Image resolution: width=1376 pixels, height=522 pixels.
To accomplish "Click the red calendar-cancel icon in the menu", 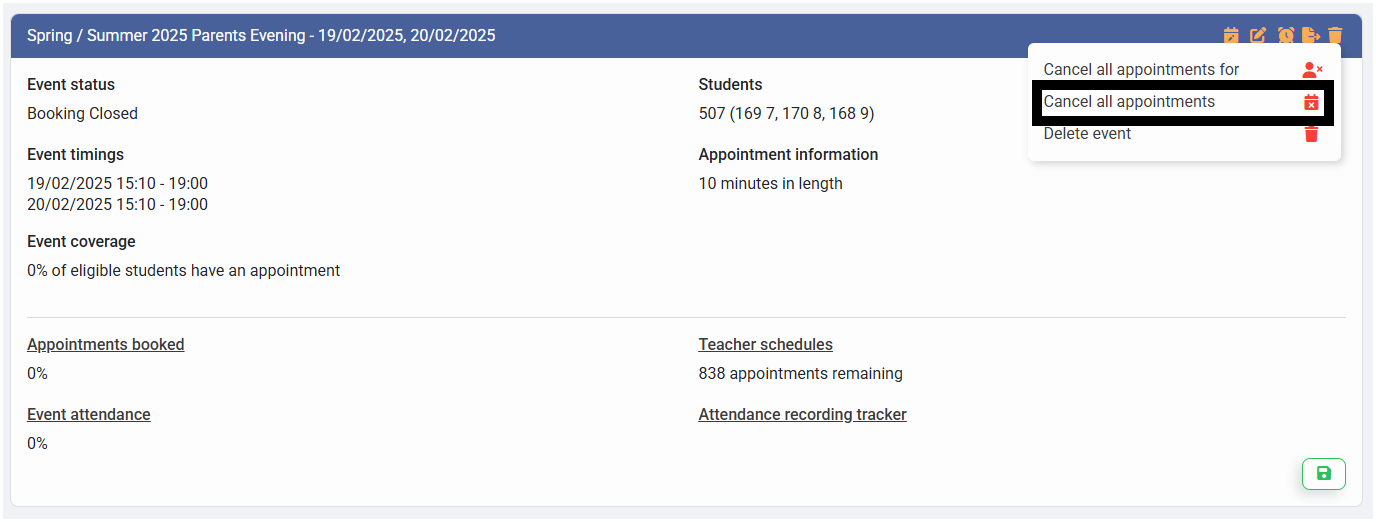I will [1311, 102].
